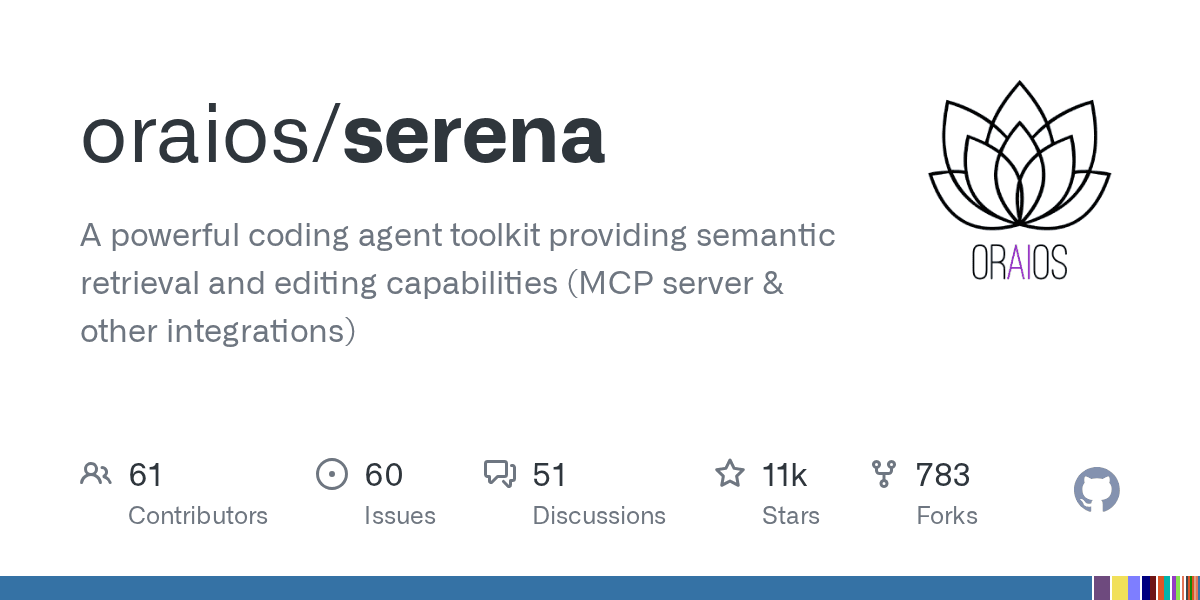Click the ORAIOS wordmark under the lotus
Screen dimensions: 1200x600
click(1019, 262)
